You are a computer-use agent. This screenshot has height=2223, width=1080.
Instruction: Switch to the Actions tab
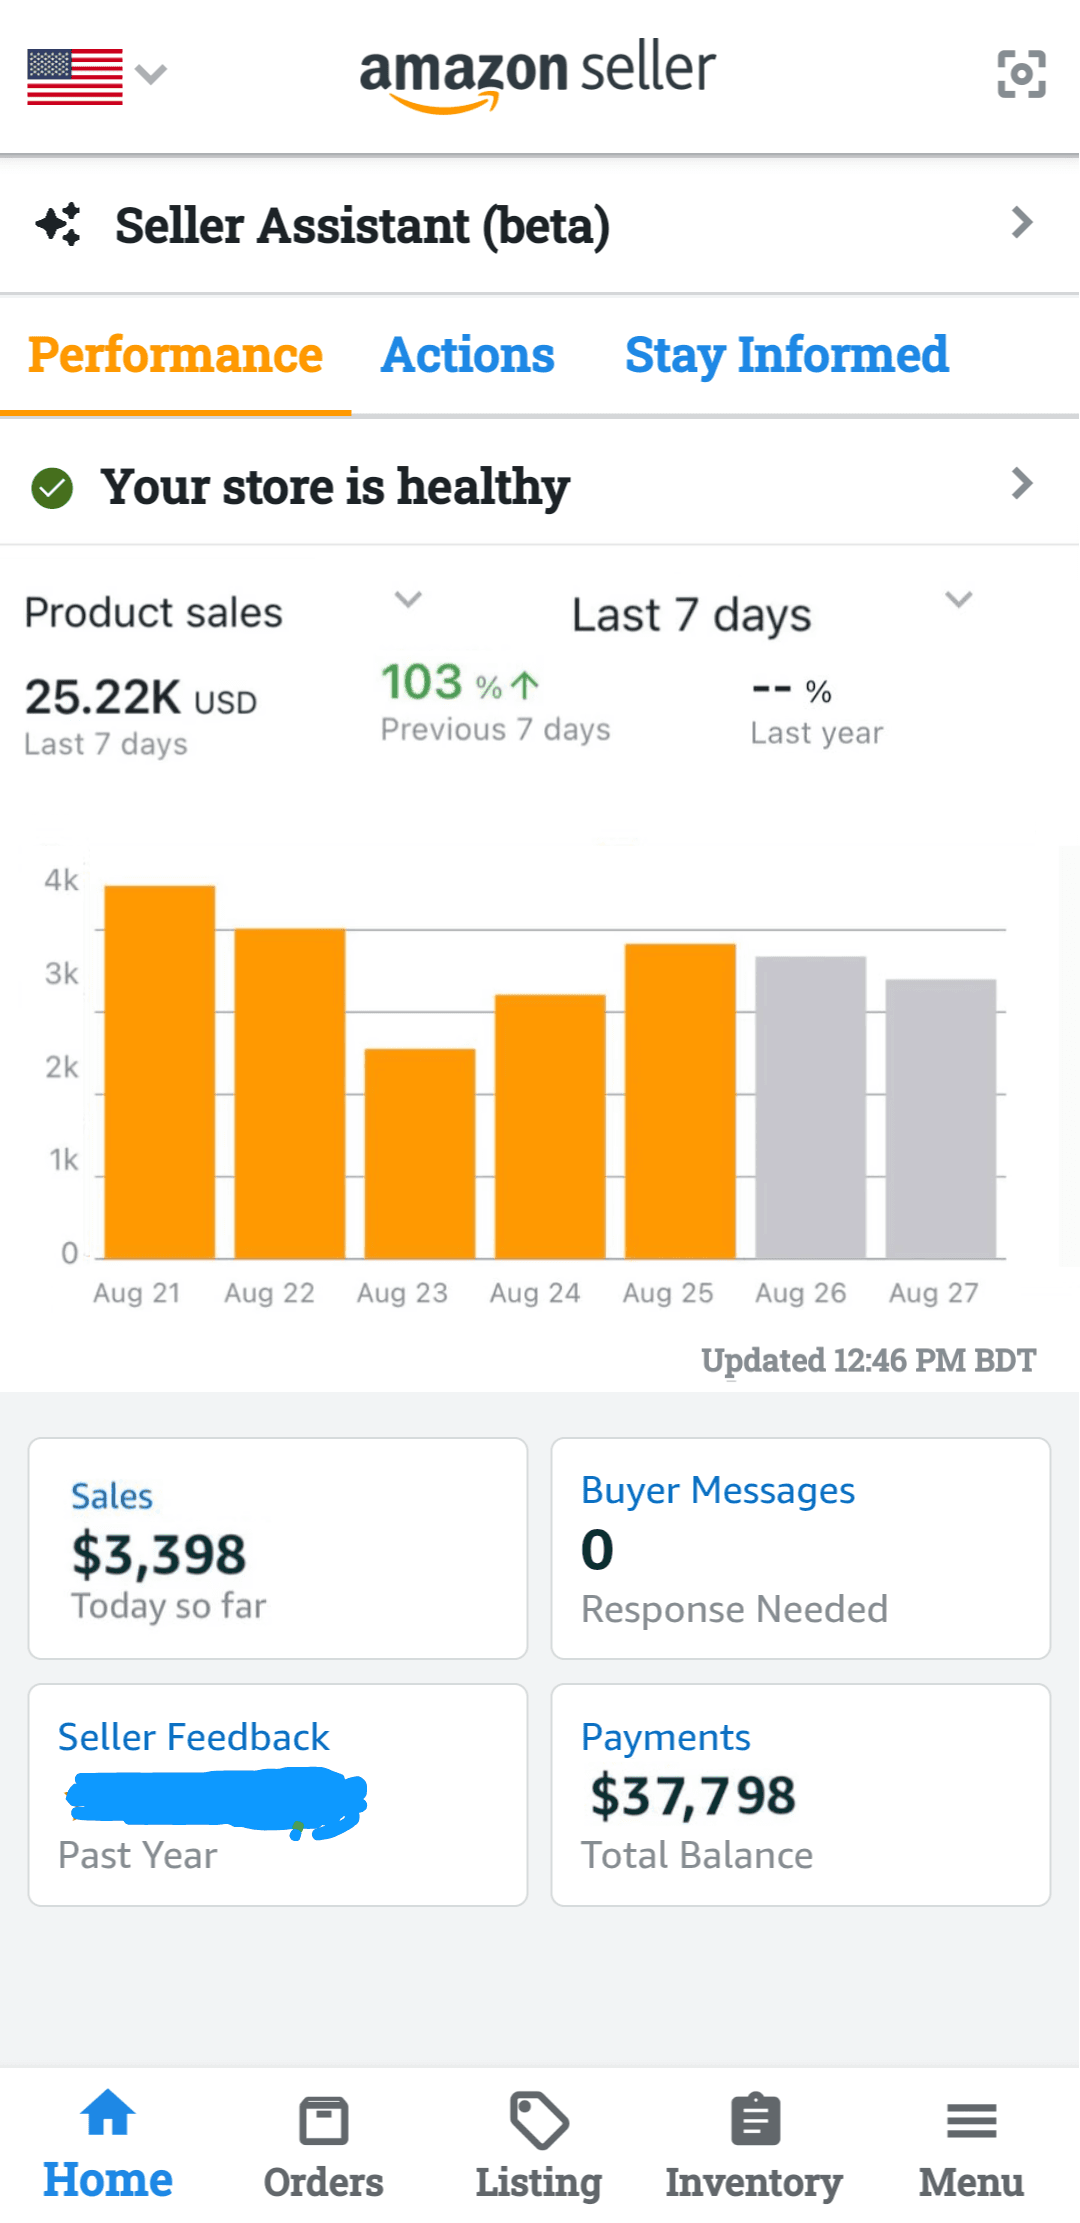pyautogui.click(x=467, y=356)
